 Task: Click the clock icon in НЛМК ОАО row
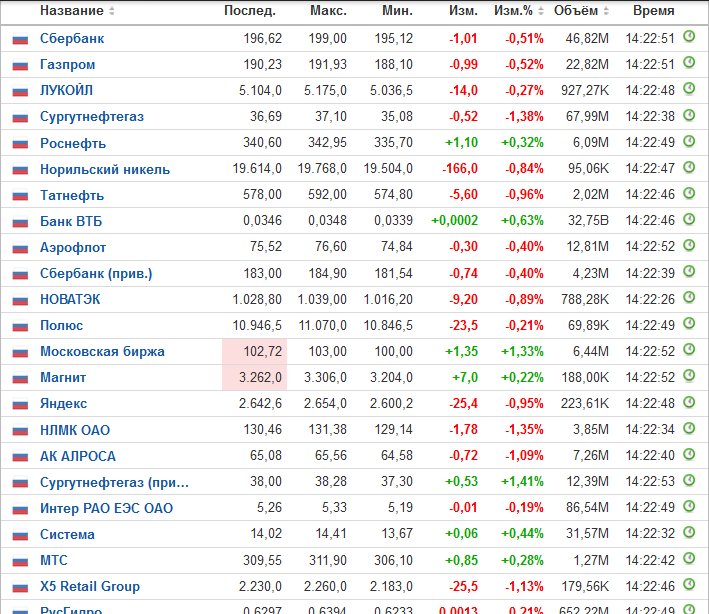689,428
